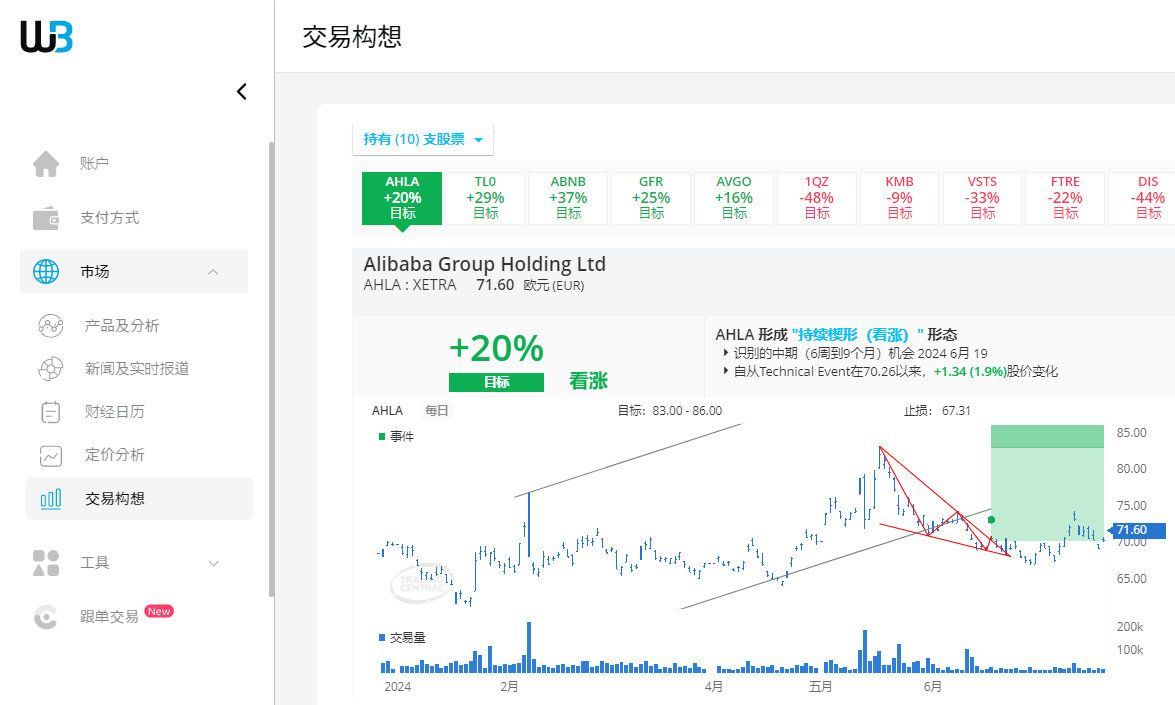Click the Alibaba Group Holding Ltd title
Screen dimensions: 1175x705
coord(484,264)
